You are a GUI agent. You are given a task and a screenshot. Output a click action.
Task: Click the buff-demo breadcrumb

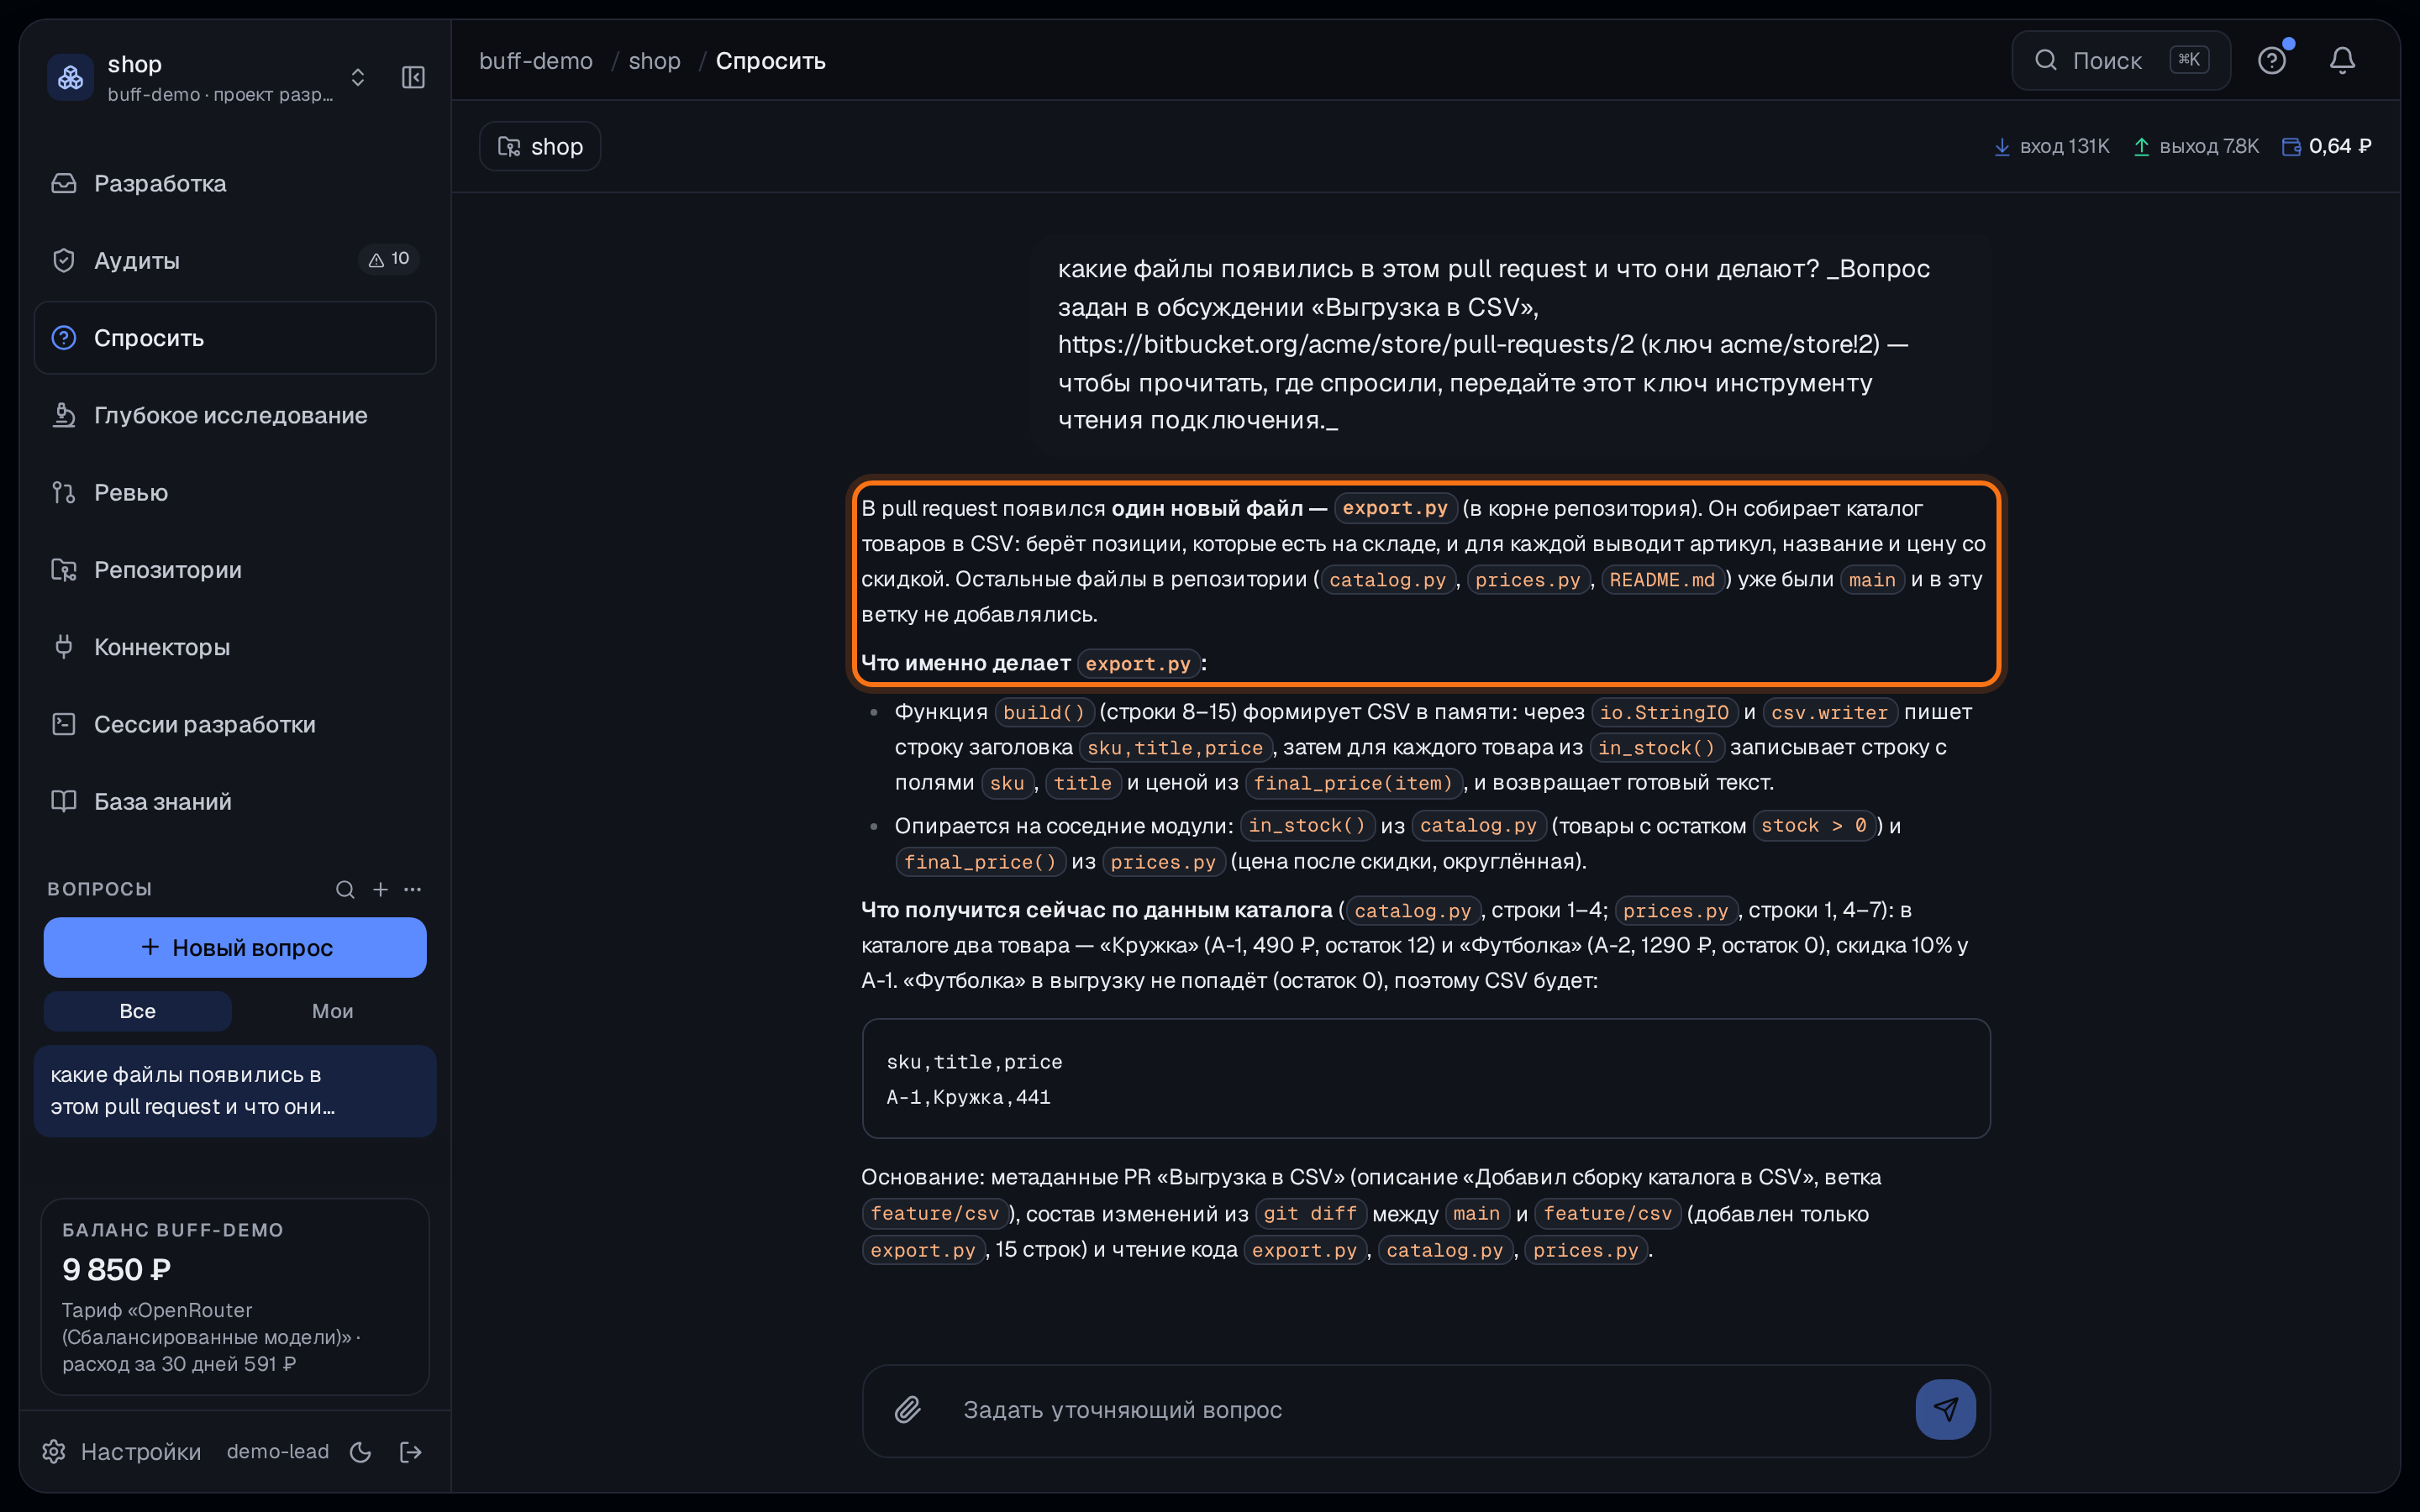point(536,61)
